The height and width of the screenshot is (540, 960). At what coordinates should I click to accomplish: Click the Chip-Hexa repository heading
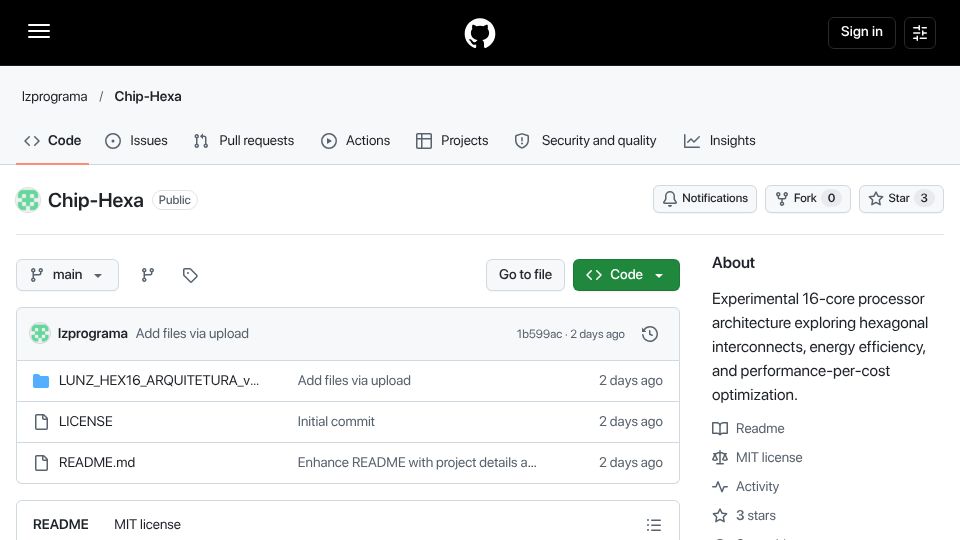pos(96,200)
